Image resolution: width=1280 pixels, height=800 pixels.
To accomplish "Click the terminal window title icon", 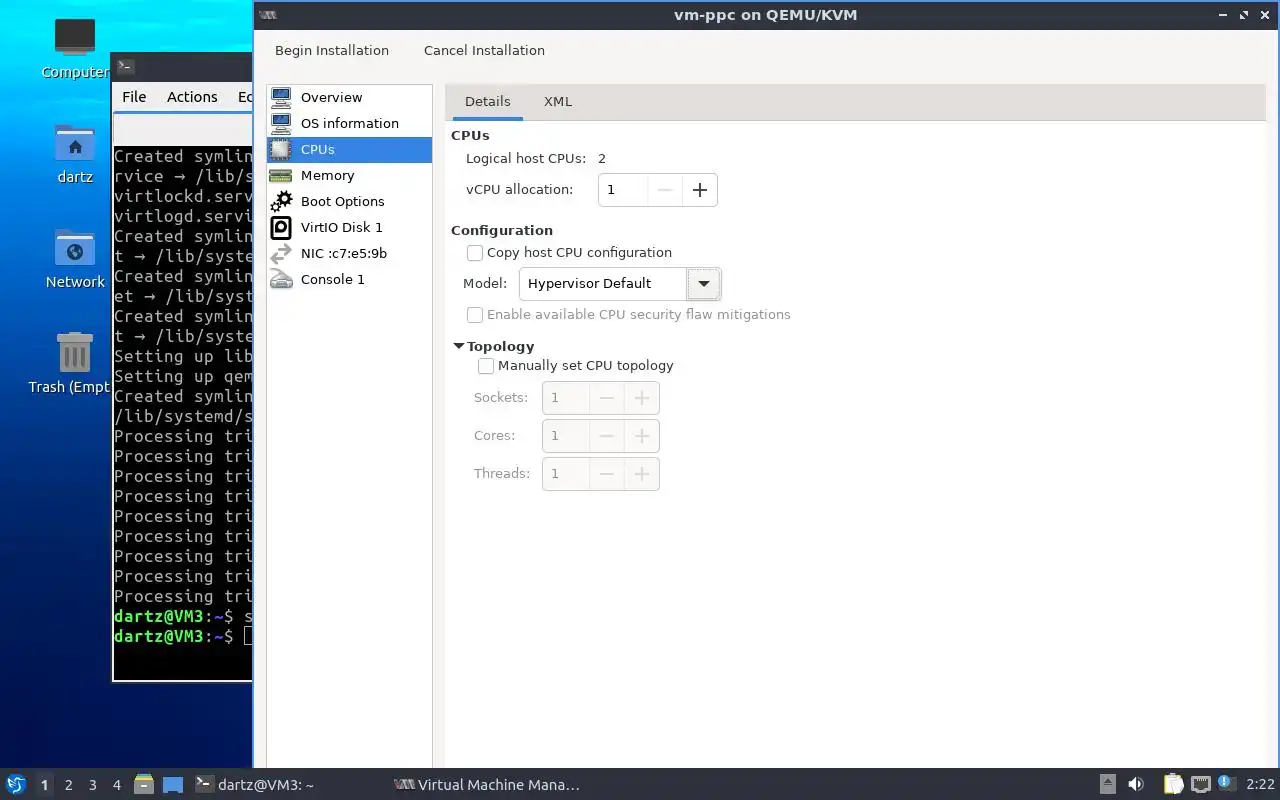I will click(x=125, y=66).
